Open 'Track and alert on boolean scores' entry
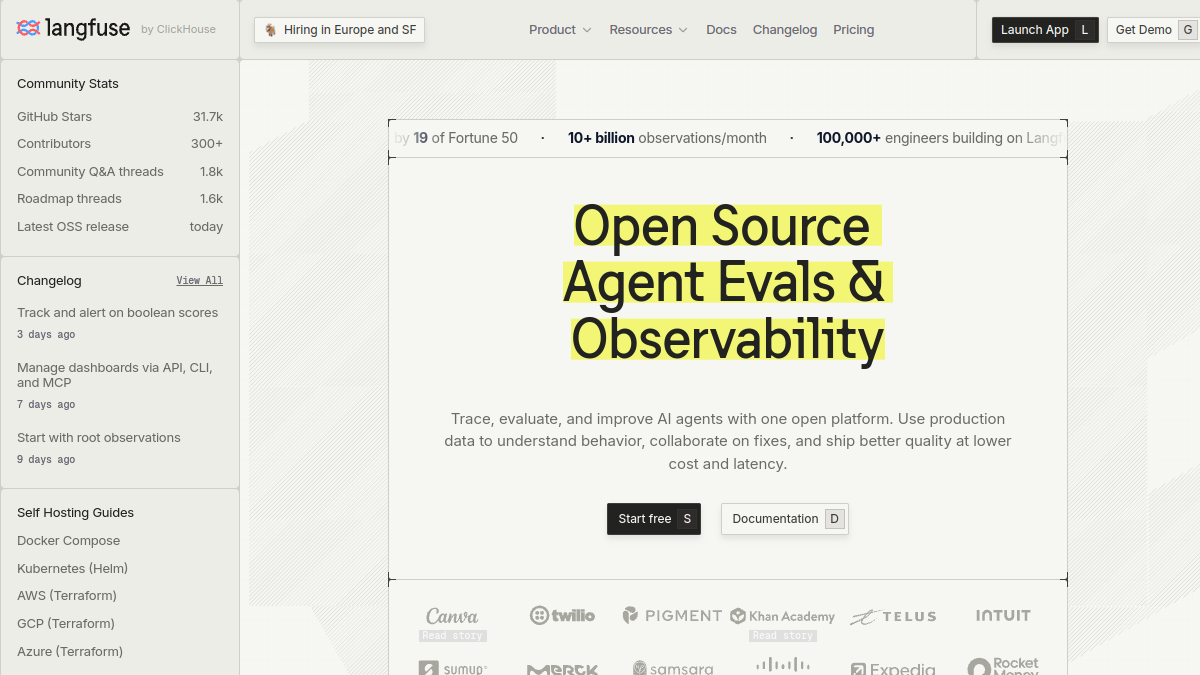The height and width of the screenshot is (675, 1200). click(x=117, y=313)
